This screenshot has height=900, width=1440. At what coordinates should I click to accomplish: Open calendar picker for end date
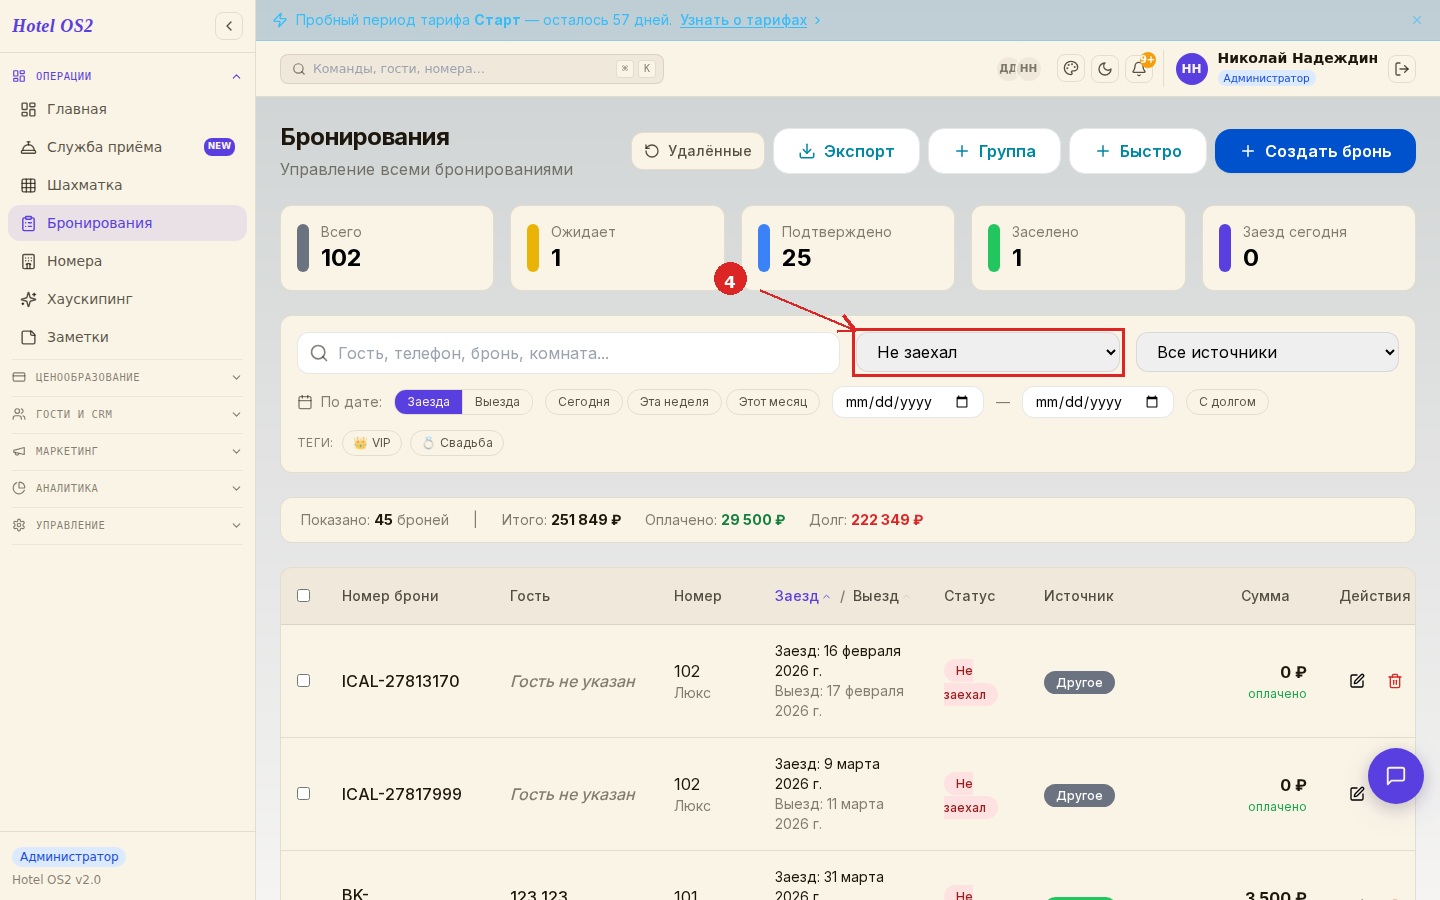(1152, 402)
